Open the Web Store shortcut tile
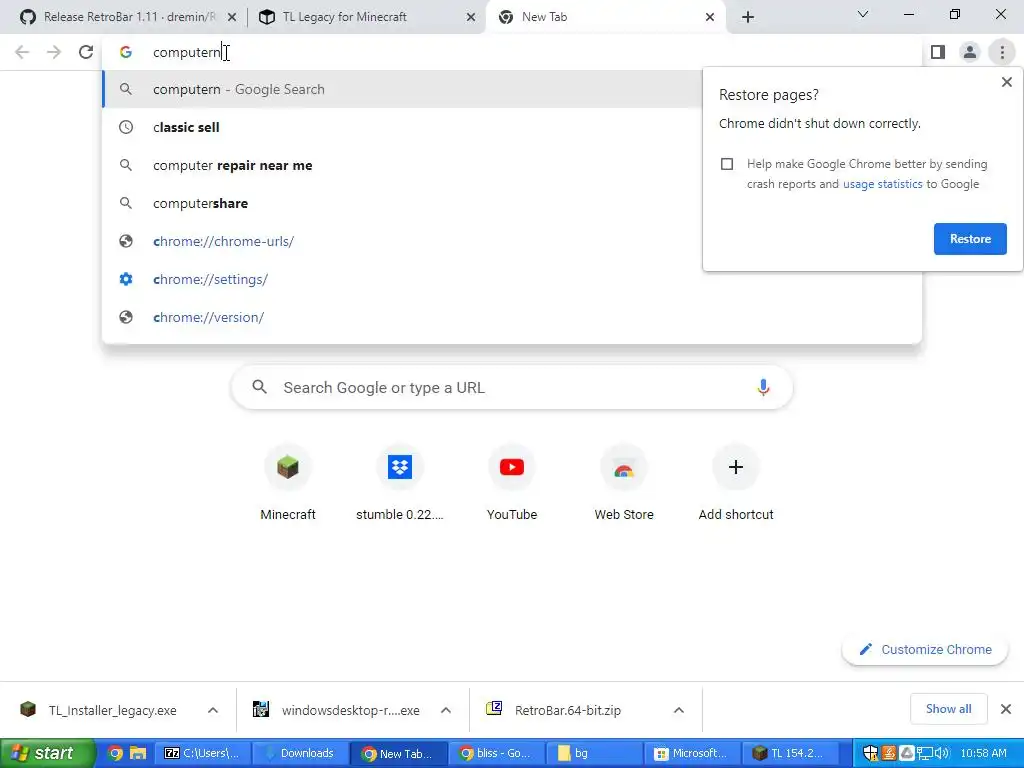The width and height of the screenshot is (1024, 768). (x=624, y=482)
